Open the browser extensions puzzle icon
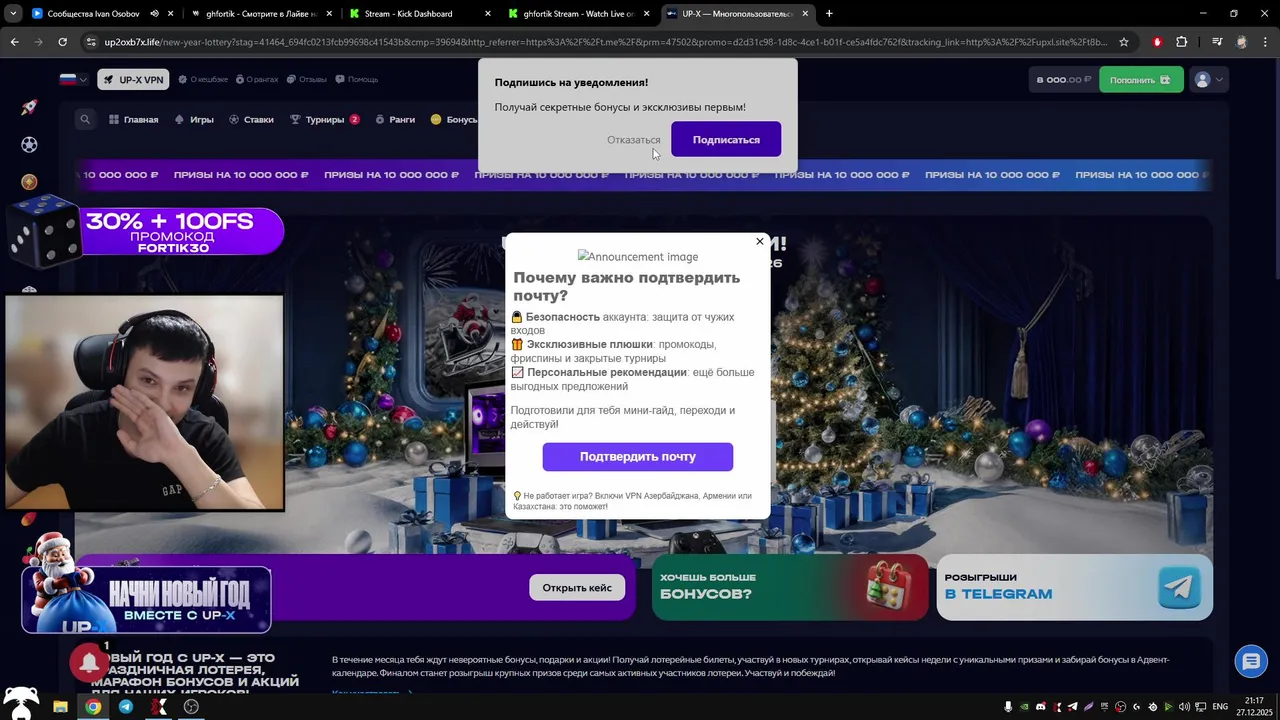This screenshot has height=720, width=1280. pyautogui.click(x=1182, y=42)
